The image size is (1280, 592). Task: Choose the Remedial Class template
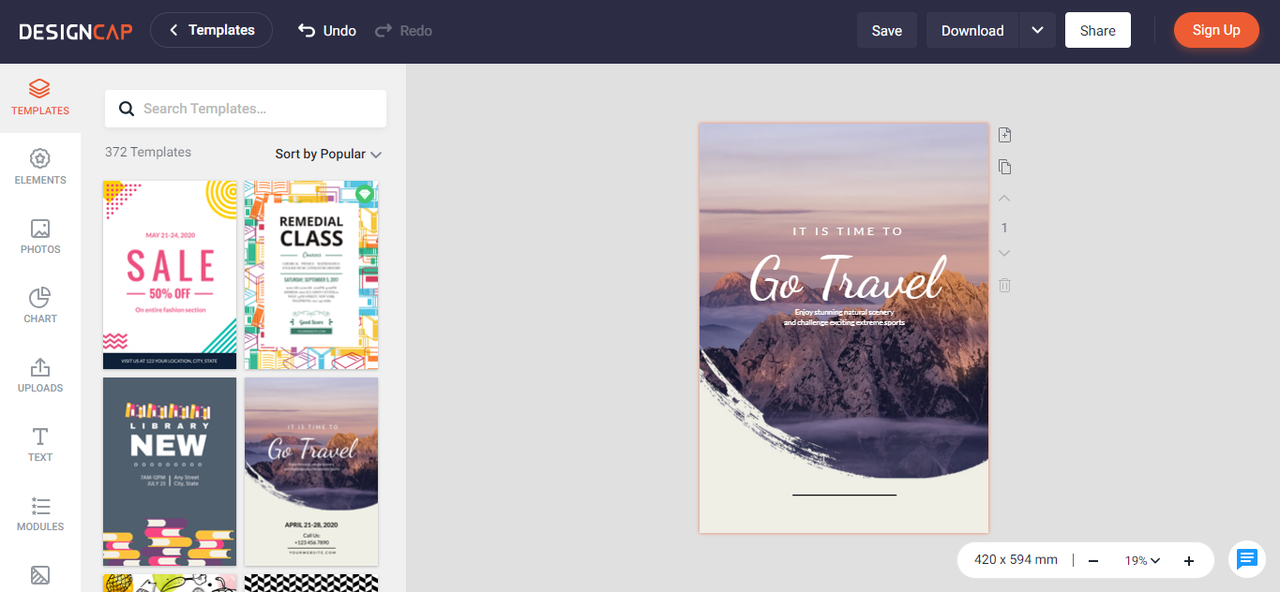point(311,275)
